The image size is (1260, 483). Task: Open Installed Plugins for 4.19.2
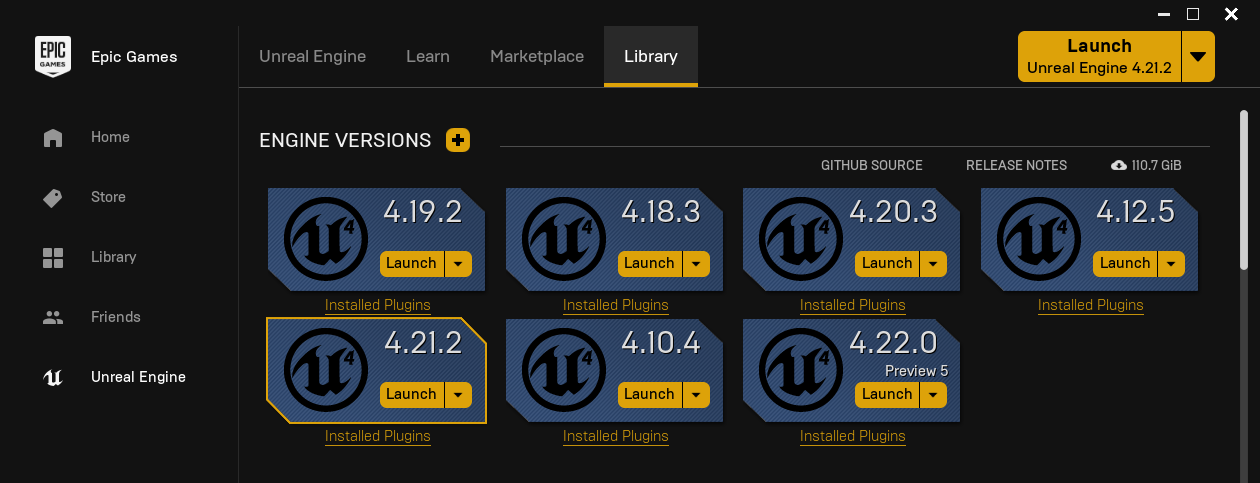click(378, 305)
